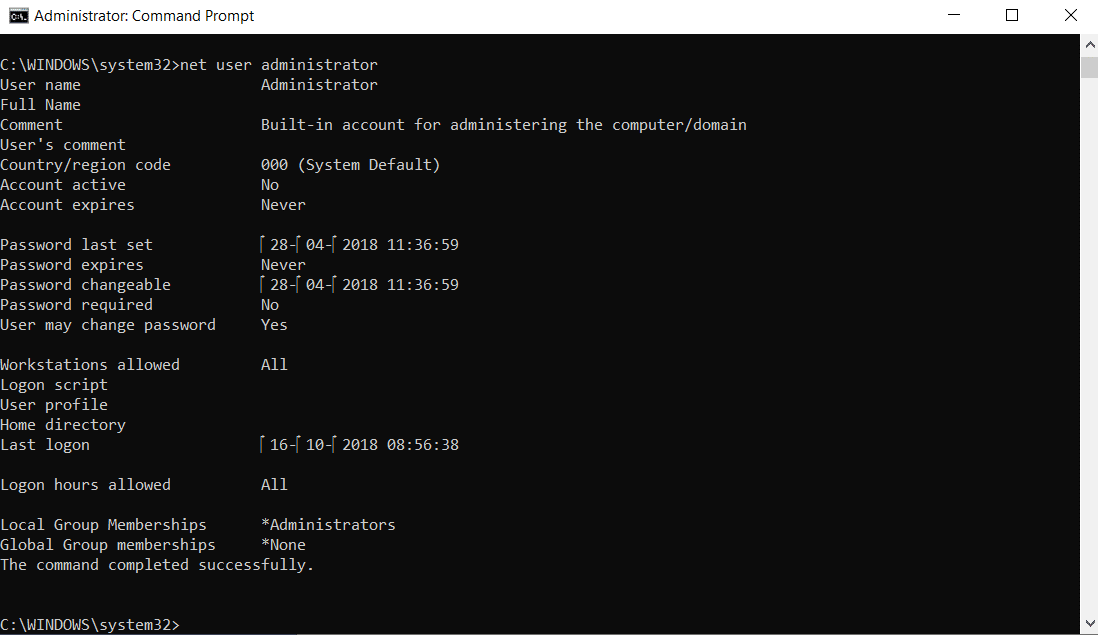
Task: Click the blinking cursor at the prompt
Action: pos(188,624)
